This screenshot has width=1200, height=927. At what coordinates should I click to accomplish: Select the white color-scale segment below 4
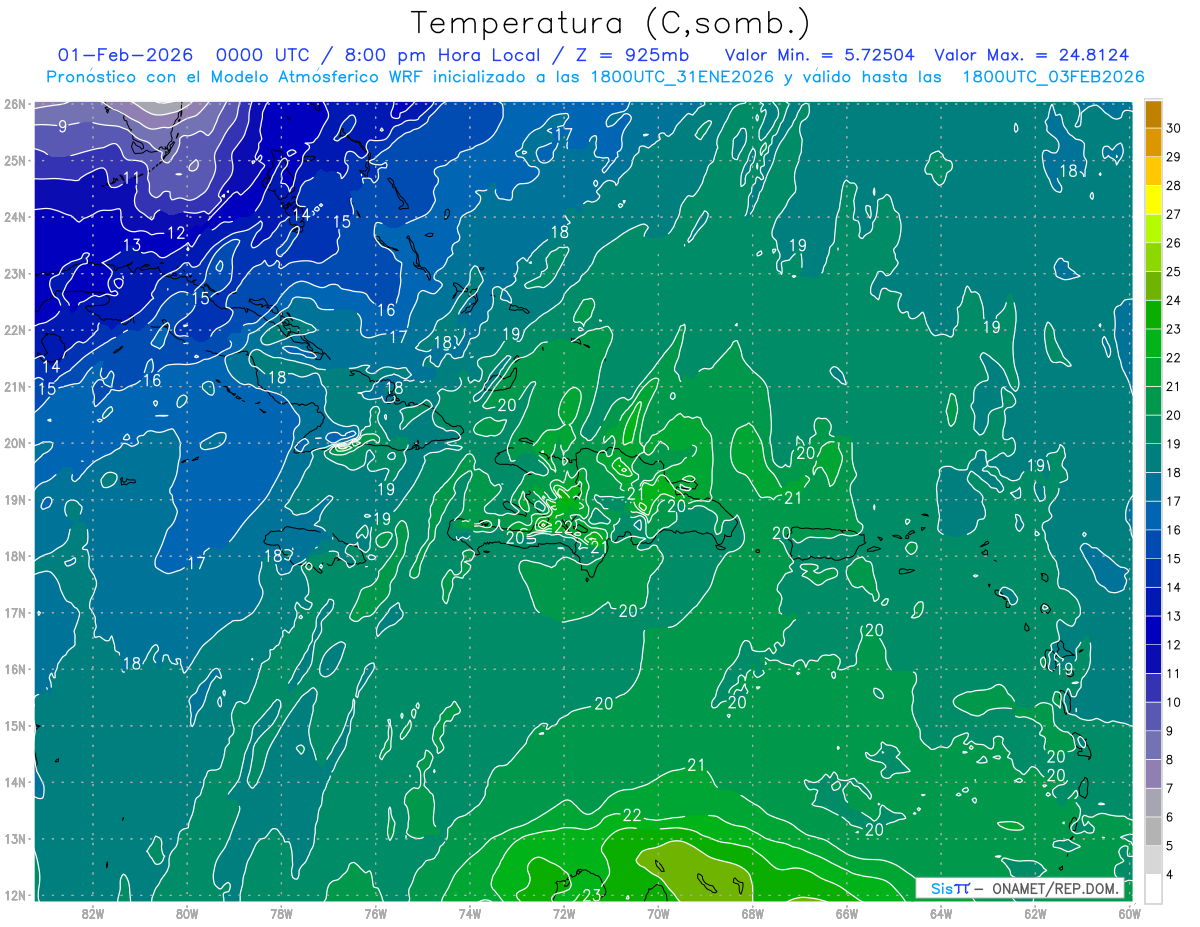[x=1153, y=888]
